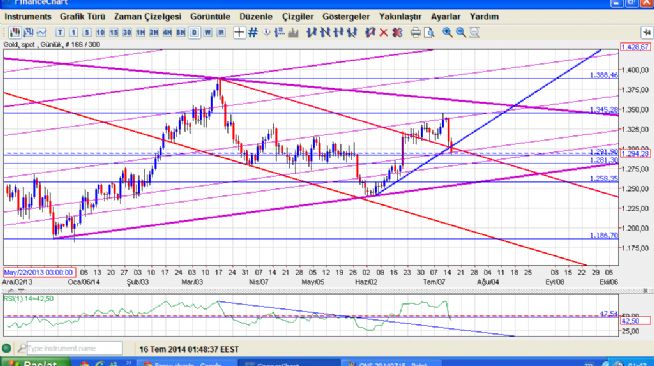
Task: Switch to the line chart icon
Action: (x=41, y=33)
